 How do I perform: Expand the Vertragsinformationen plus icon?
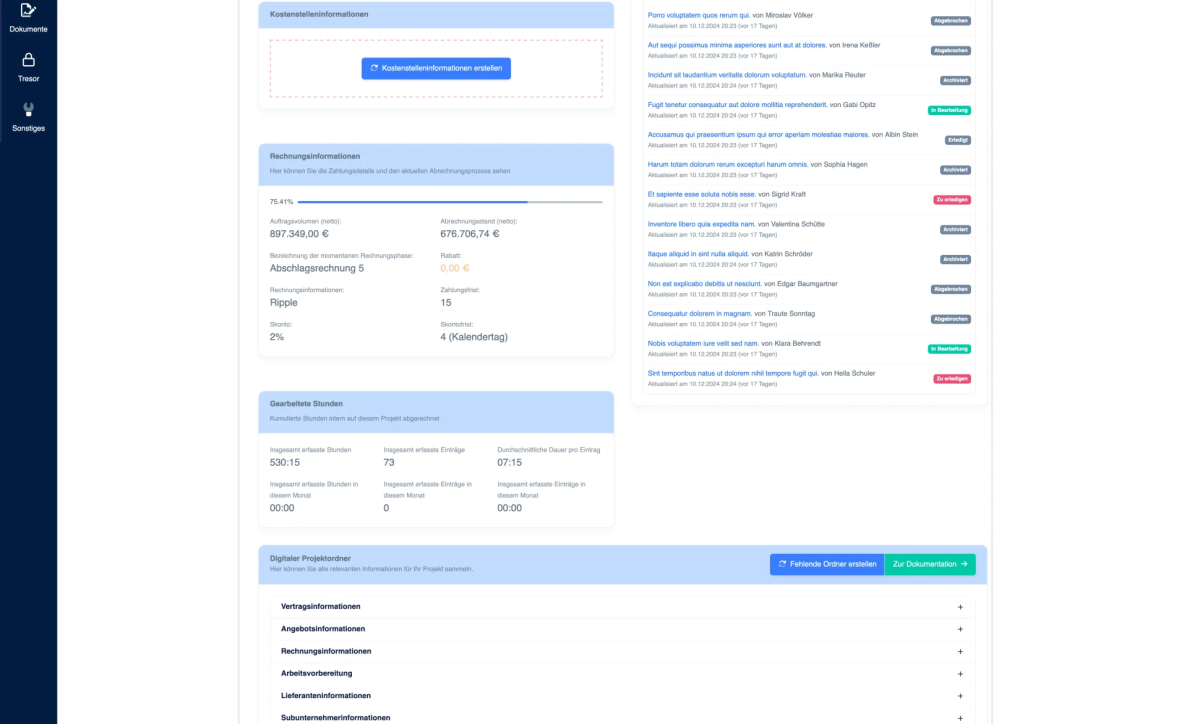960,607
